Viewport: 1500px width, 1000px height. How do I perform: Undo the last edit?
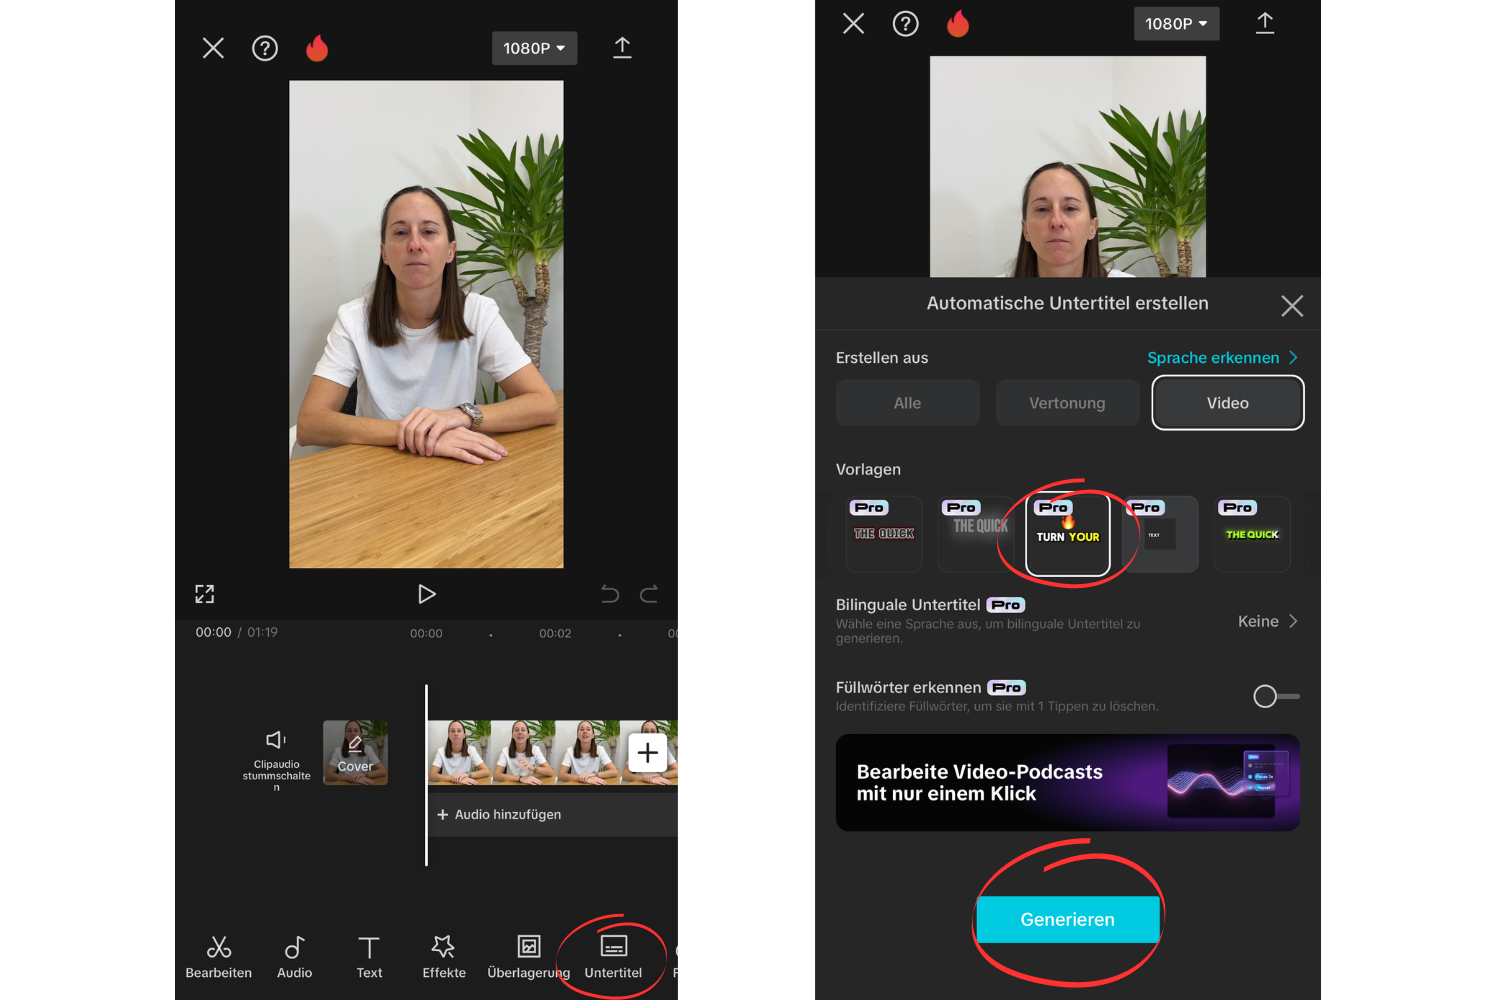(610, 594)
